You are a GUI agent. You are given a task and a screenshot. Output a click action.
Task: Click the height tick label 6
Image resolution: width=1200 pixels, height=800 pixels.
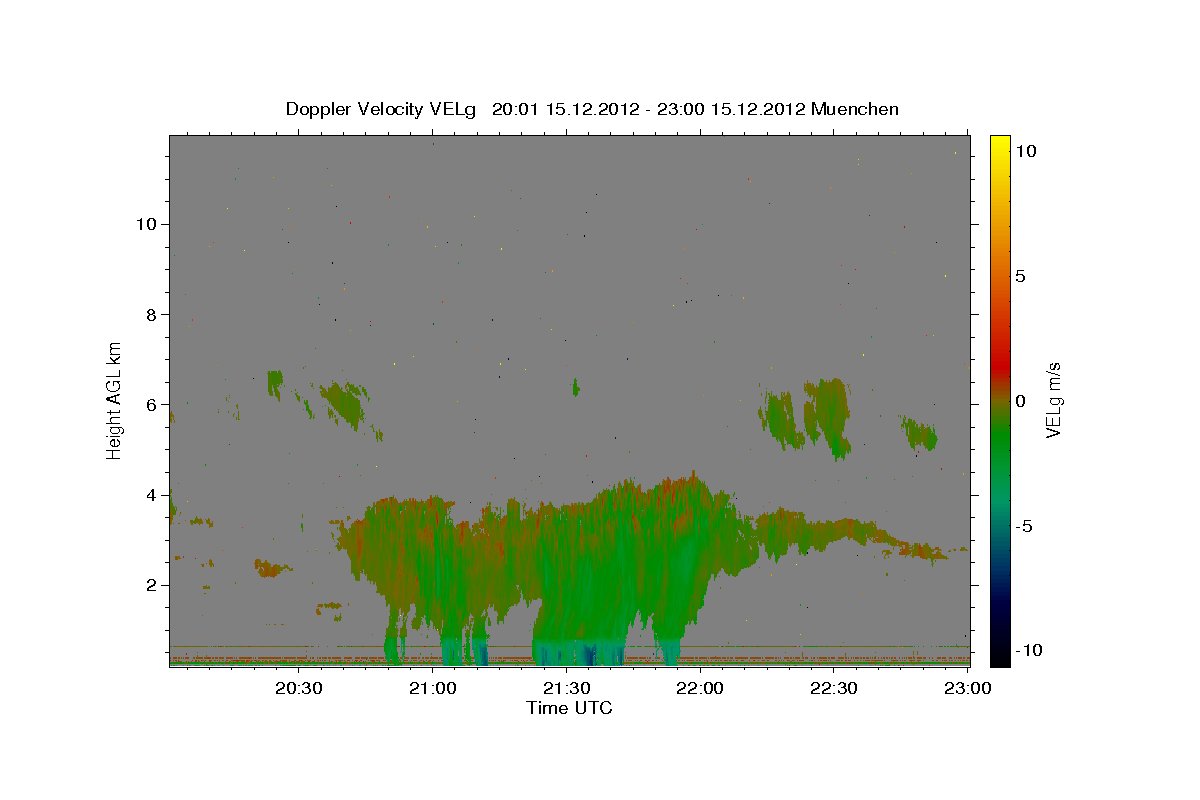tap(152, 404)
